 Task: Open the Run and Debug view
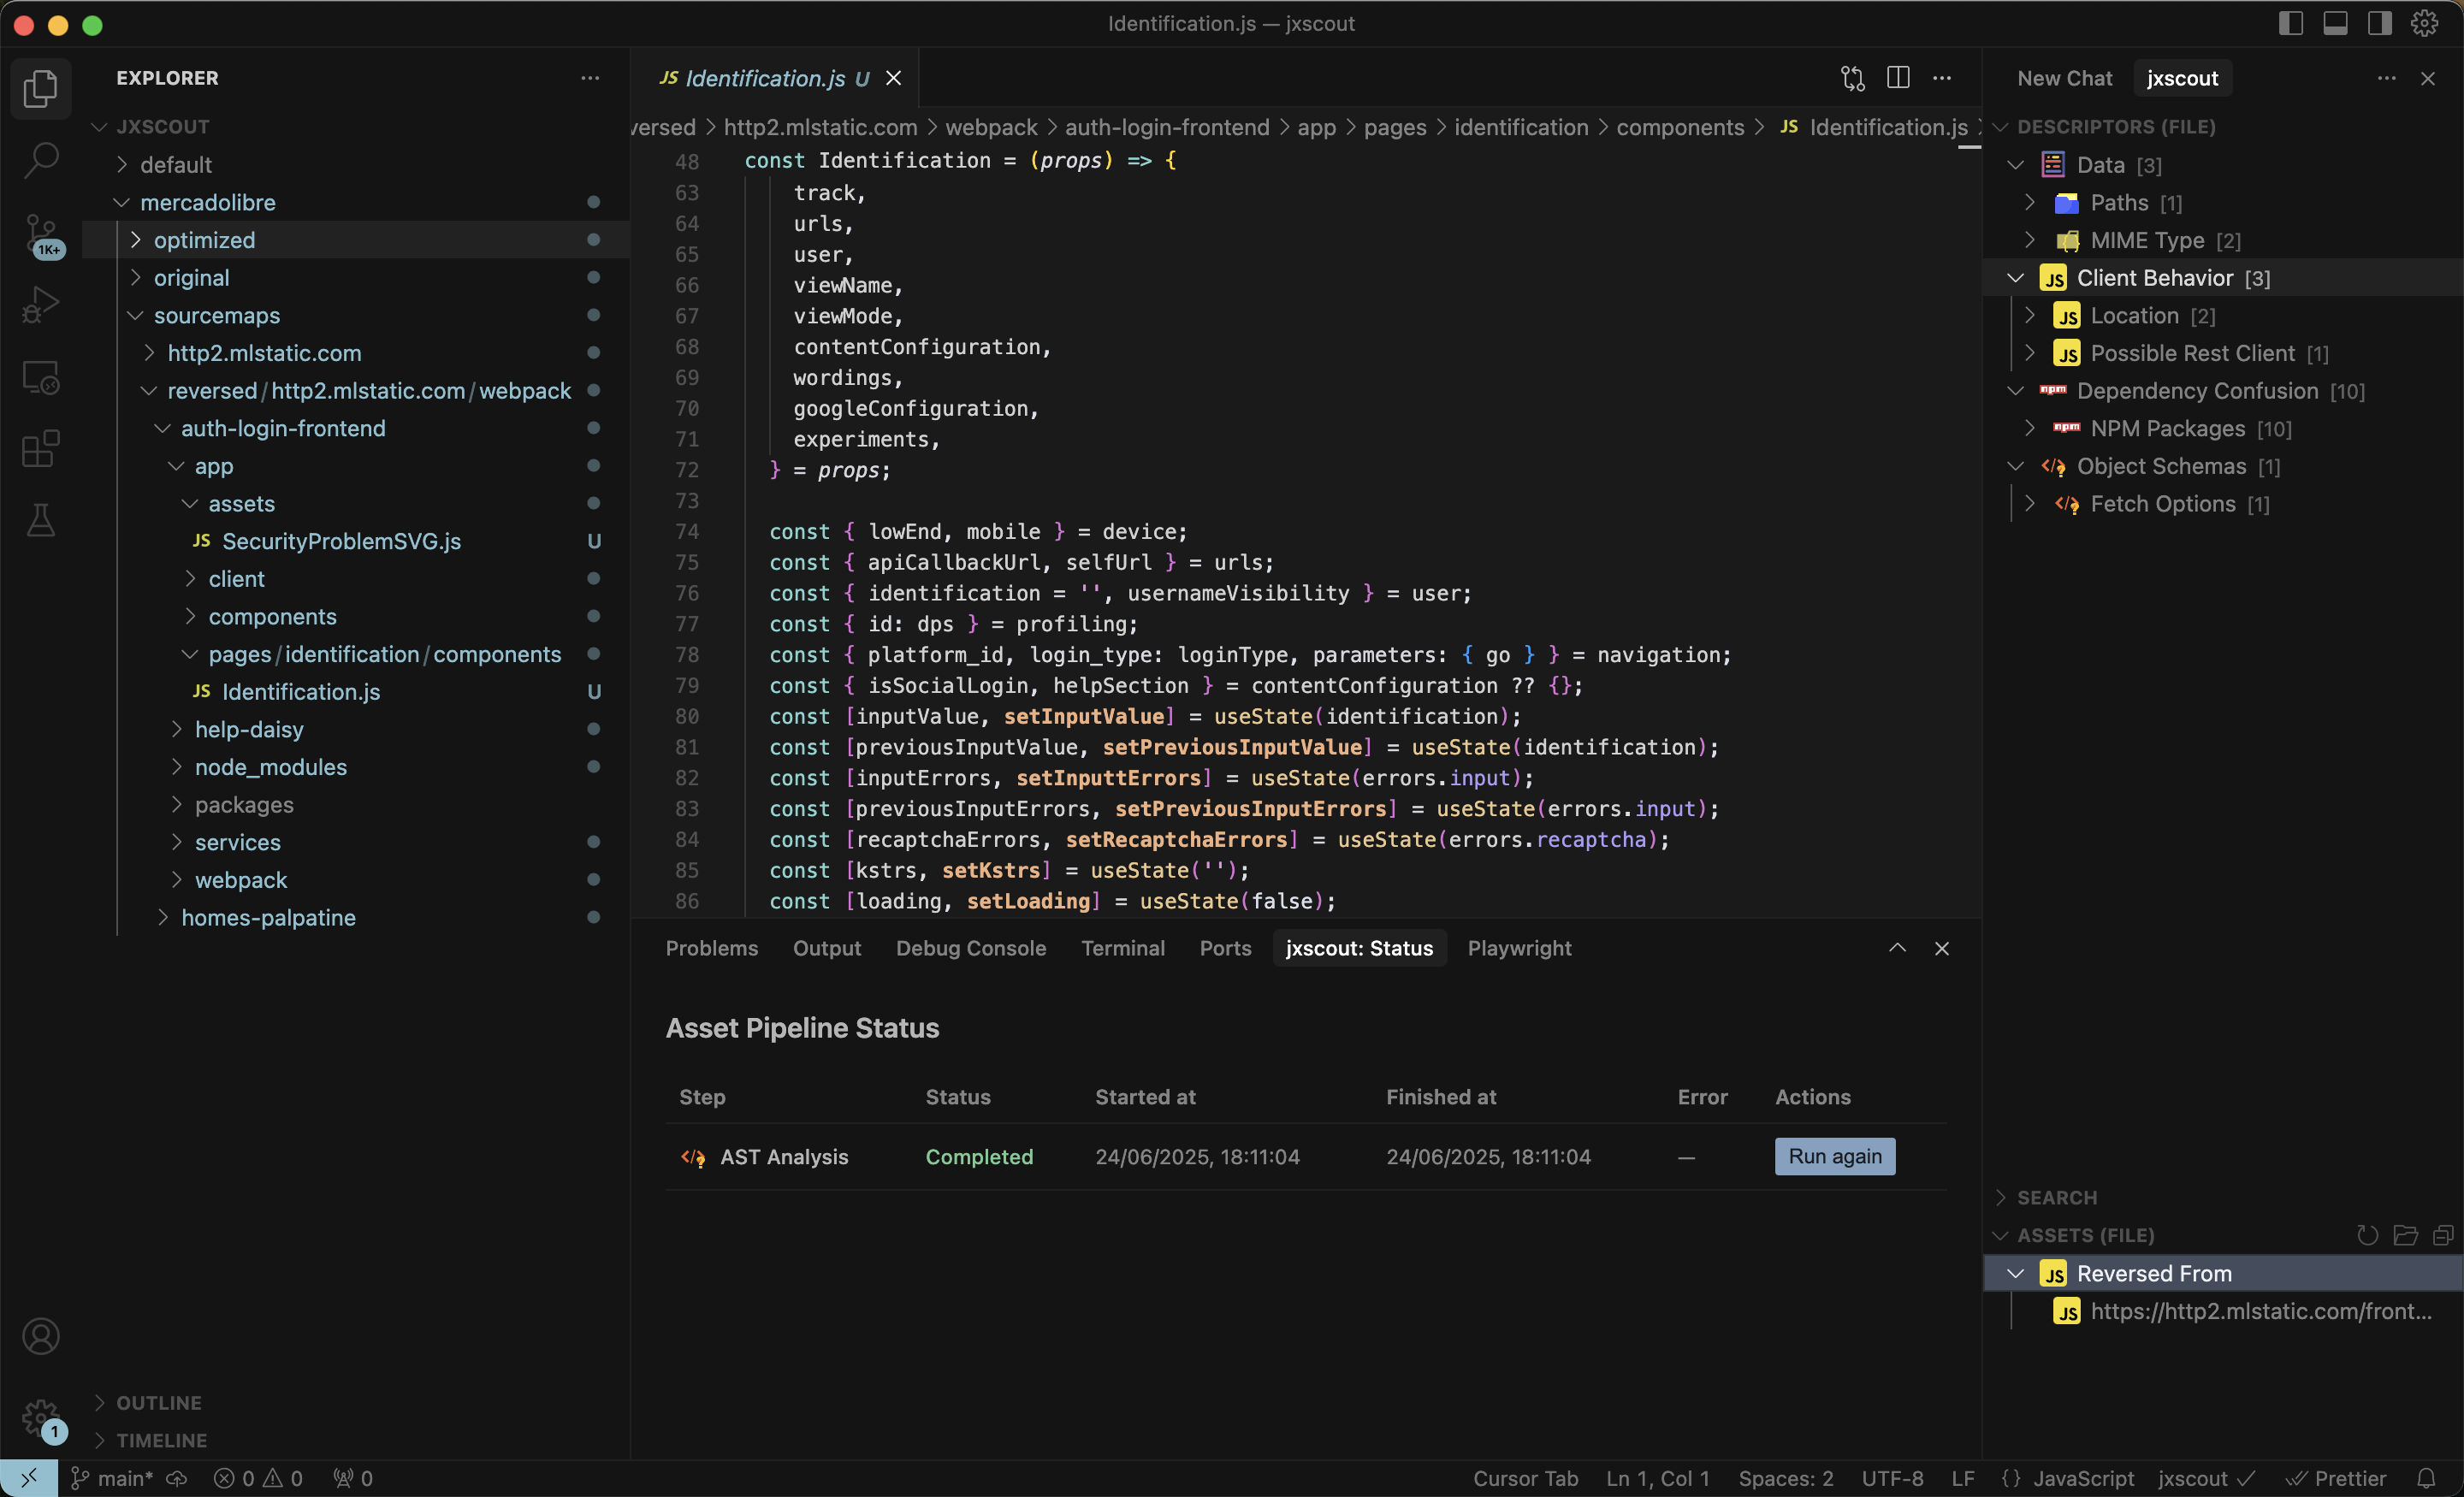(x=40, y=305)
